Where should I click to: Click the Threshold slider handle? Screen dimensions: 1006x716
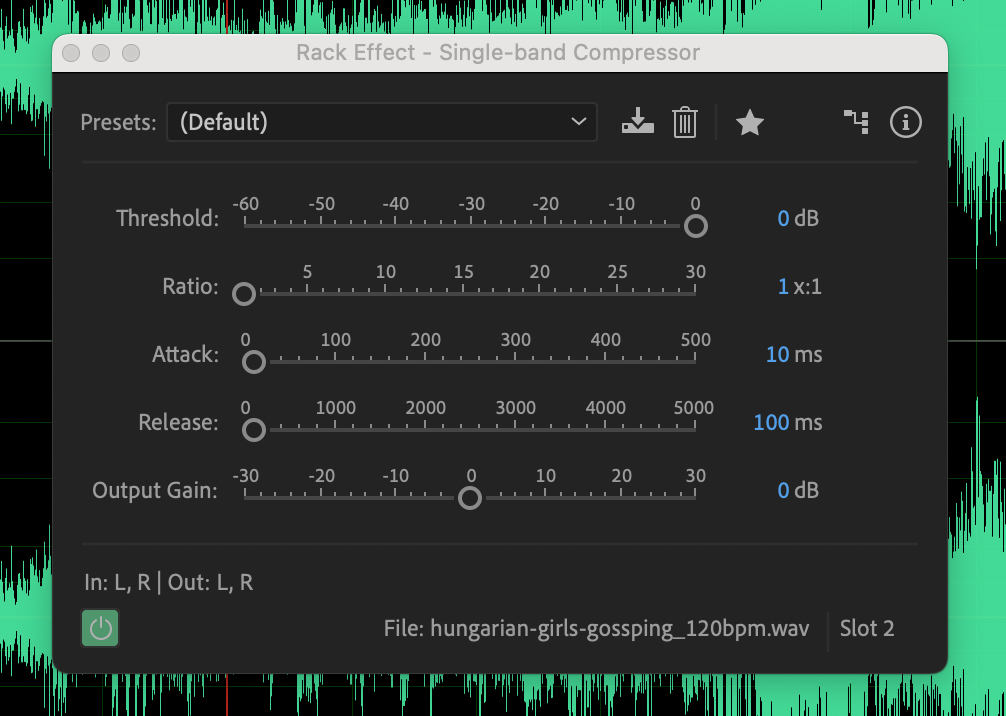click(x=695, y=226)
